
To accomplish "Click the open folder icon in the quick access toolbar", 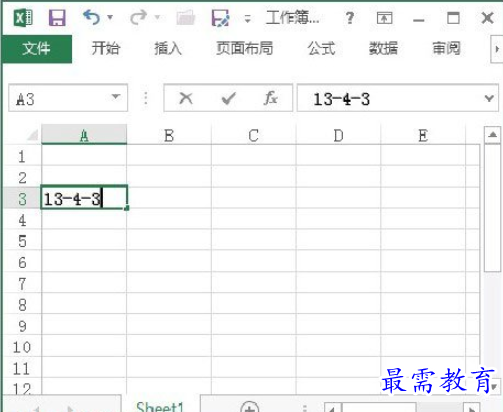I will tap(185, 18).
